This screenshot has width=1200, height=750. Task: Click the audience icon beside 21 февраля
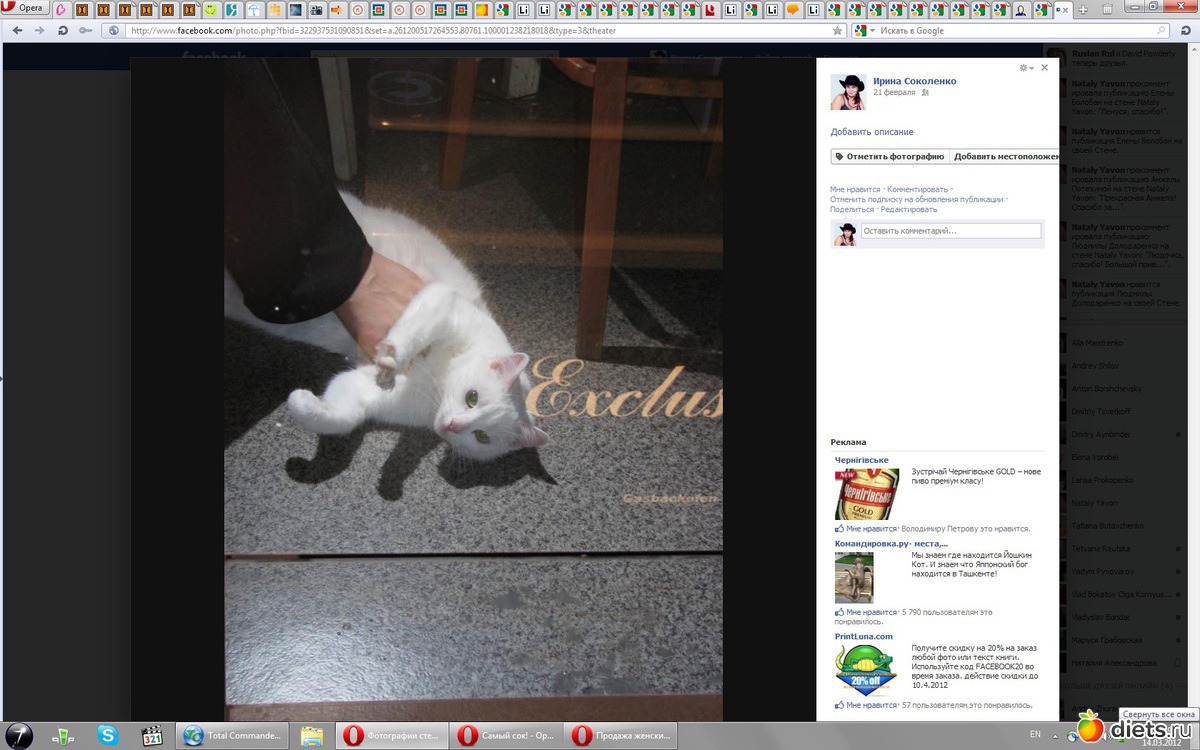925,92
